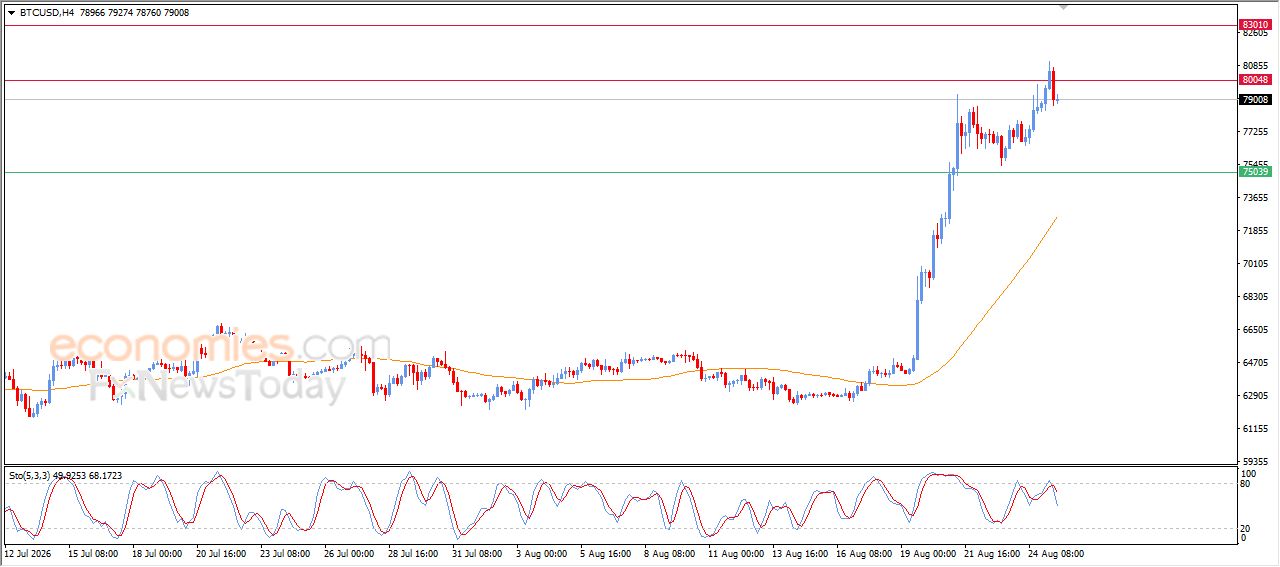Click the stochastic scale value 20
This screenshot has height=567, width=1280.
[1246, 528]
